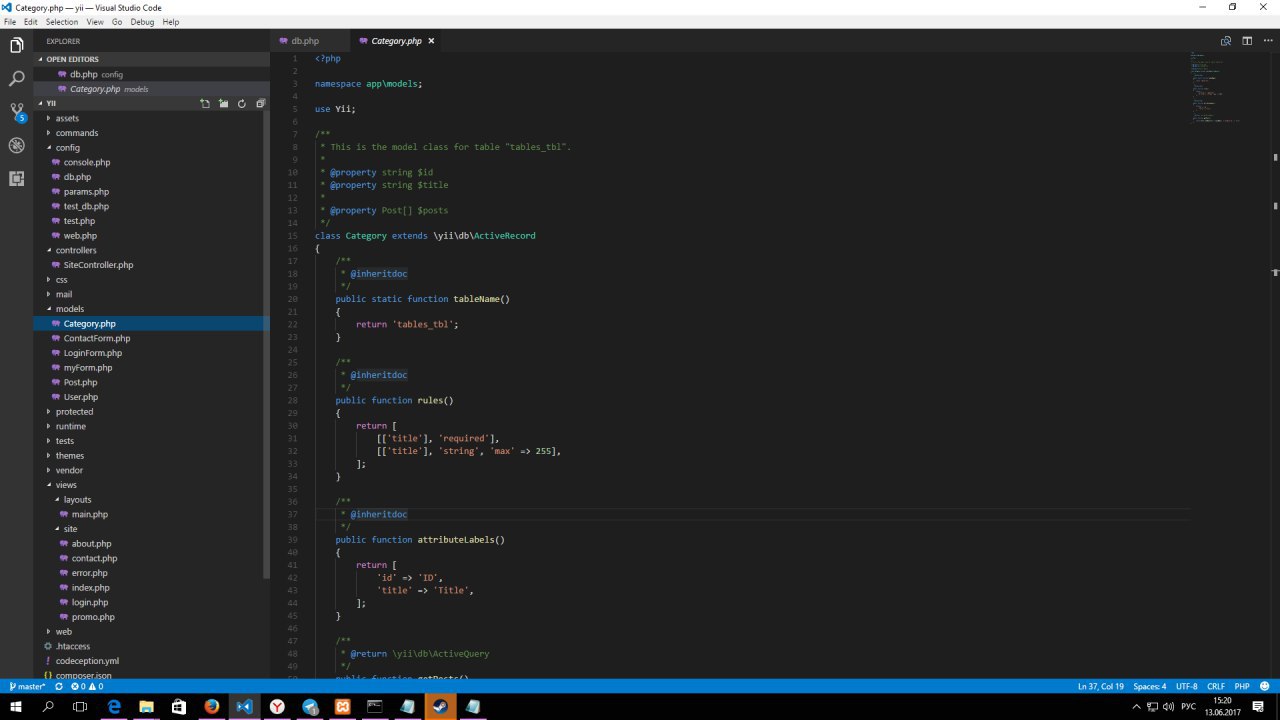Open the Debug view icon

click(x=16, y=145)
